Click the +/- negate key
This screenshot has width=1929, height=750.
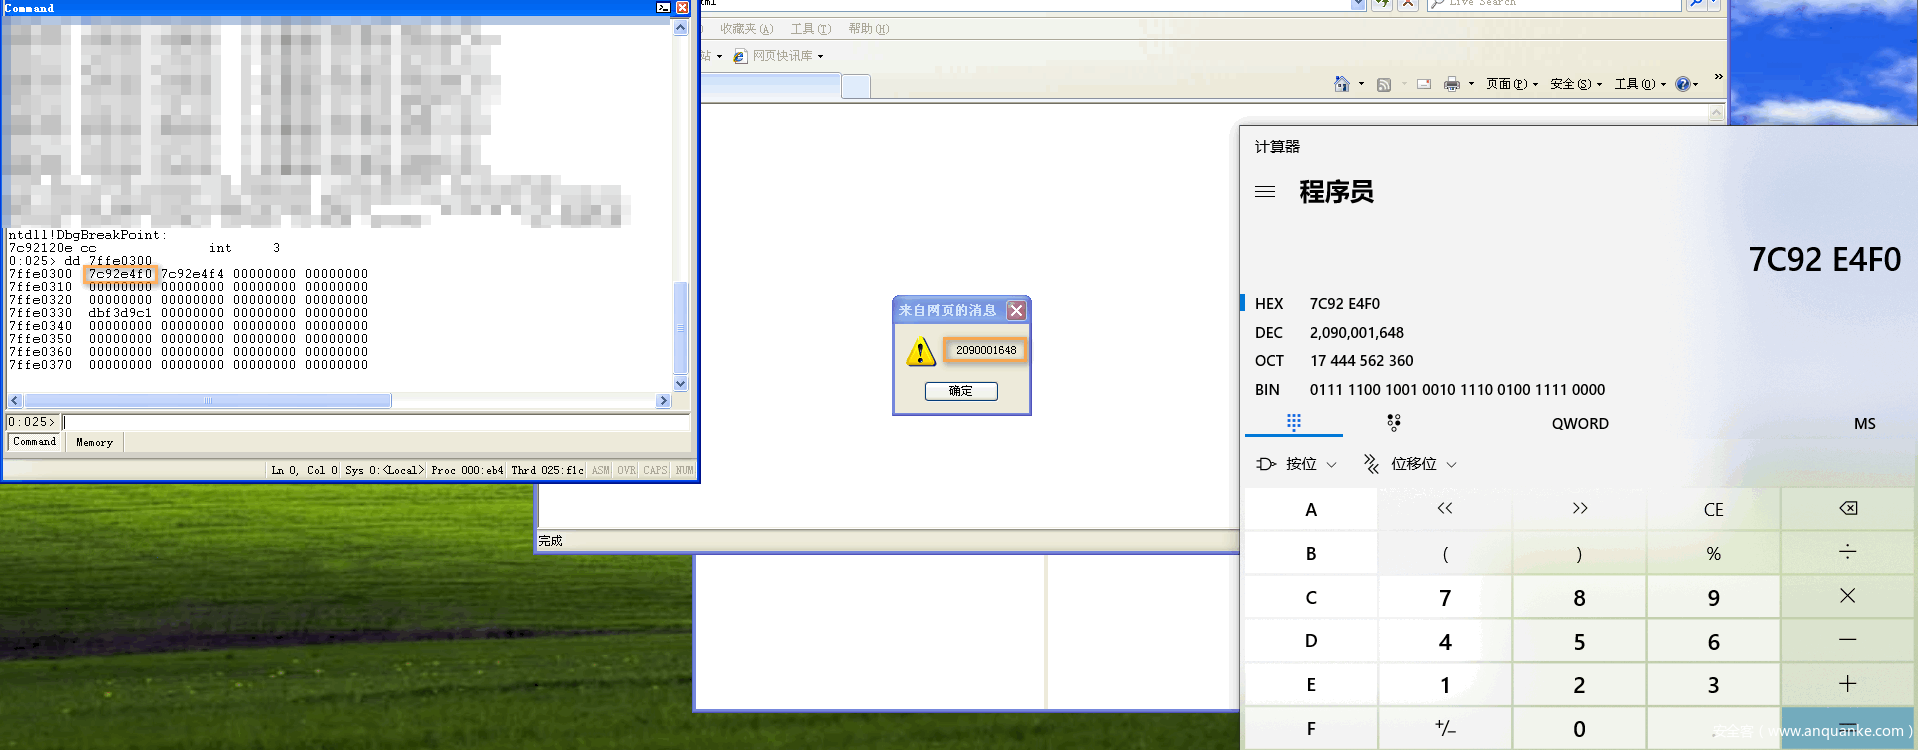click(1445, 729)
